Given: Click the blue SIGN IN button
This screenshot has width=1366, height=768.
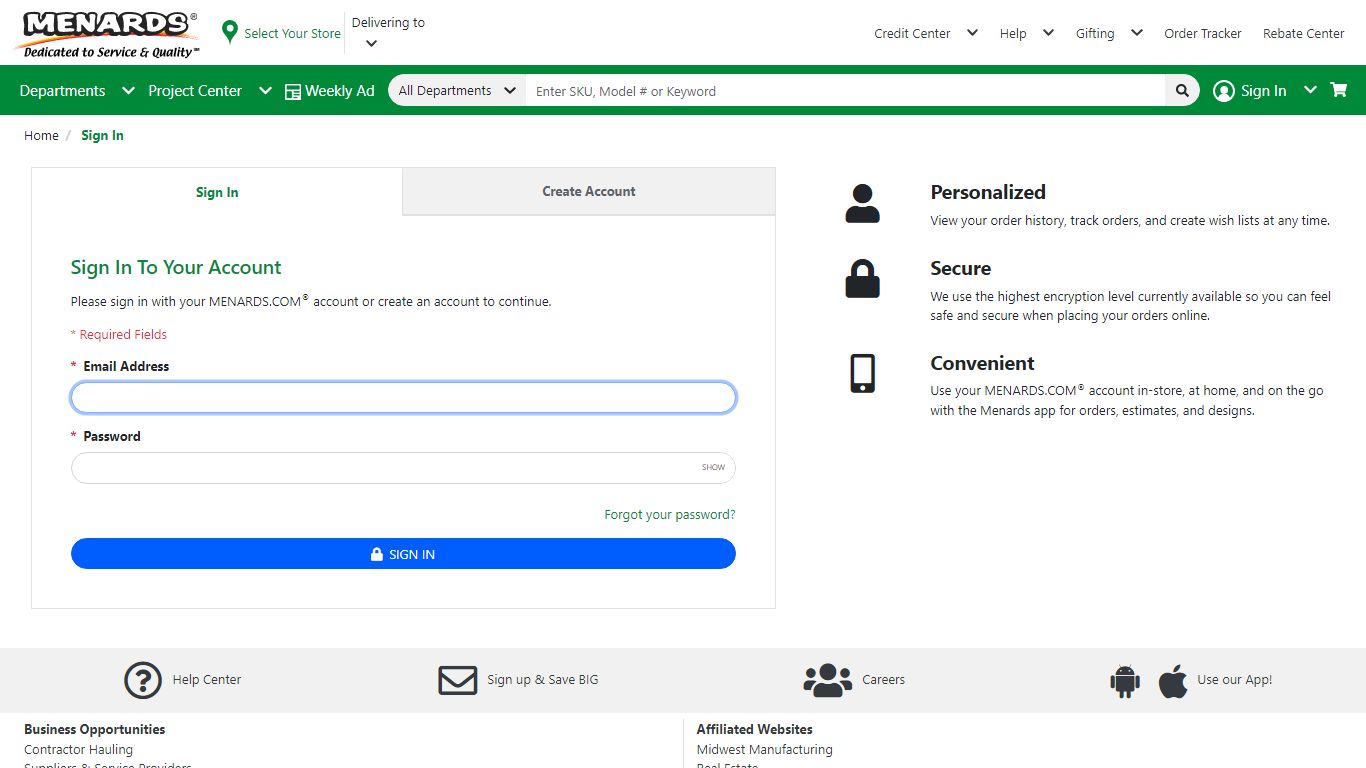Looking at the screenshot, I should click(x=403, y=554).
